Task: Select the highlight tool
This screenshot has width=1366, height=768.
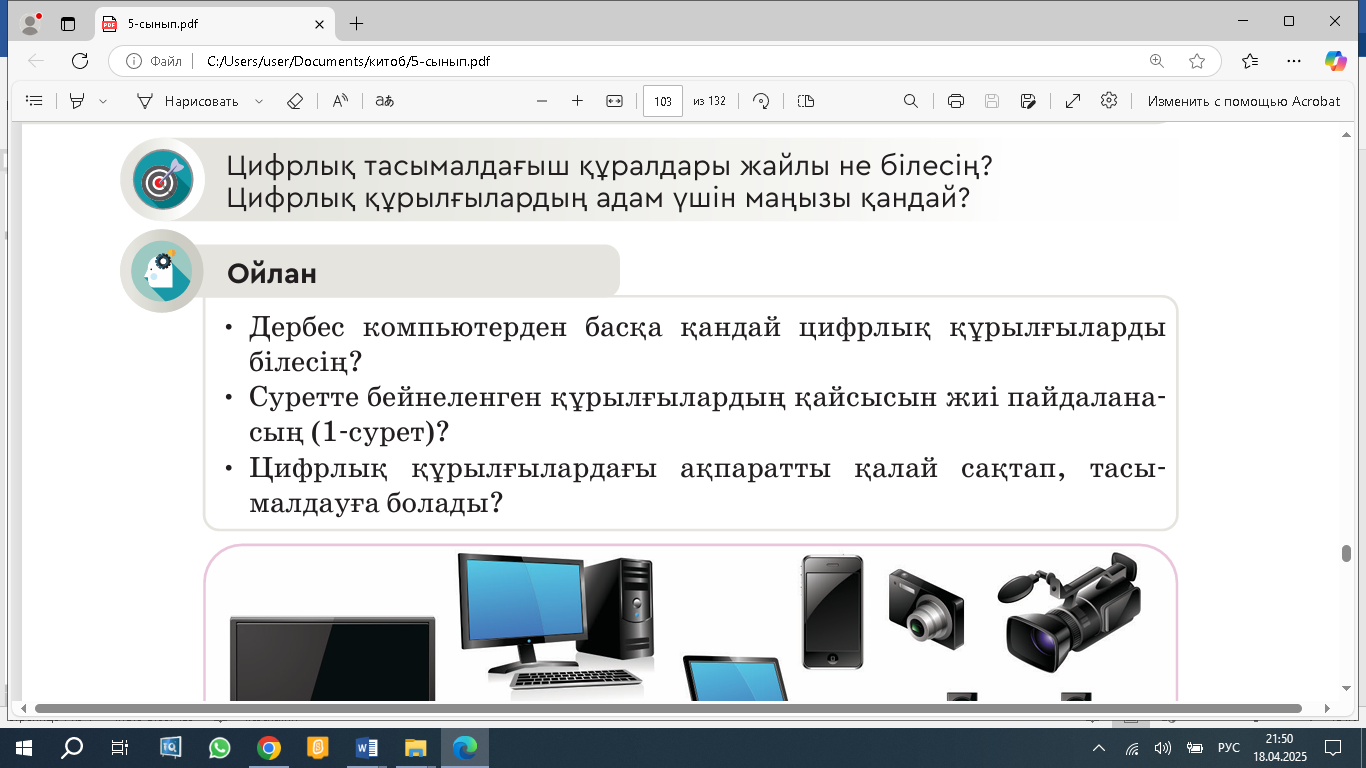Action: coord(77,101)
